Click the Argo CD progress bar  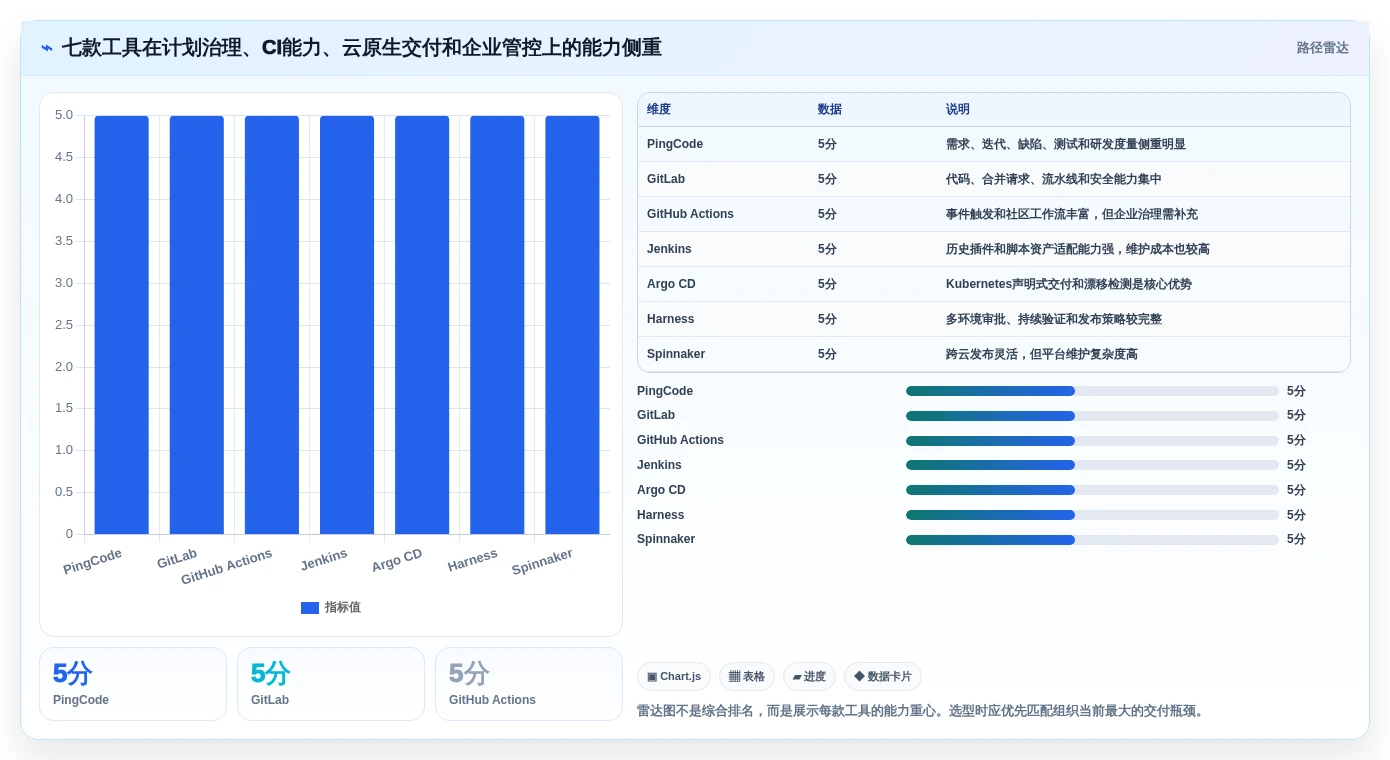coord(1092,490)
